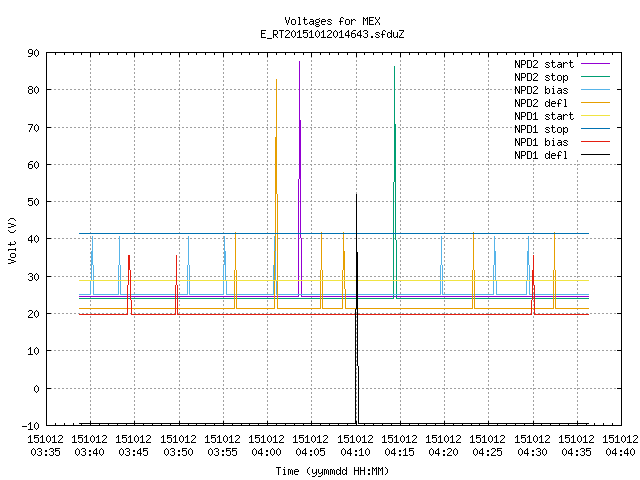This screenshot has width=640, height=480.
Task: Click the x-axis tick label 04:05
Action: tap(311, 452)
